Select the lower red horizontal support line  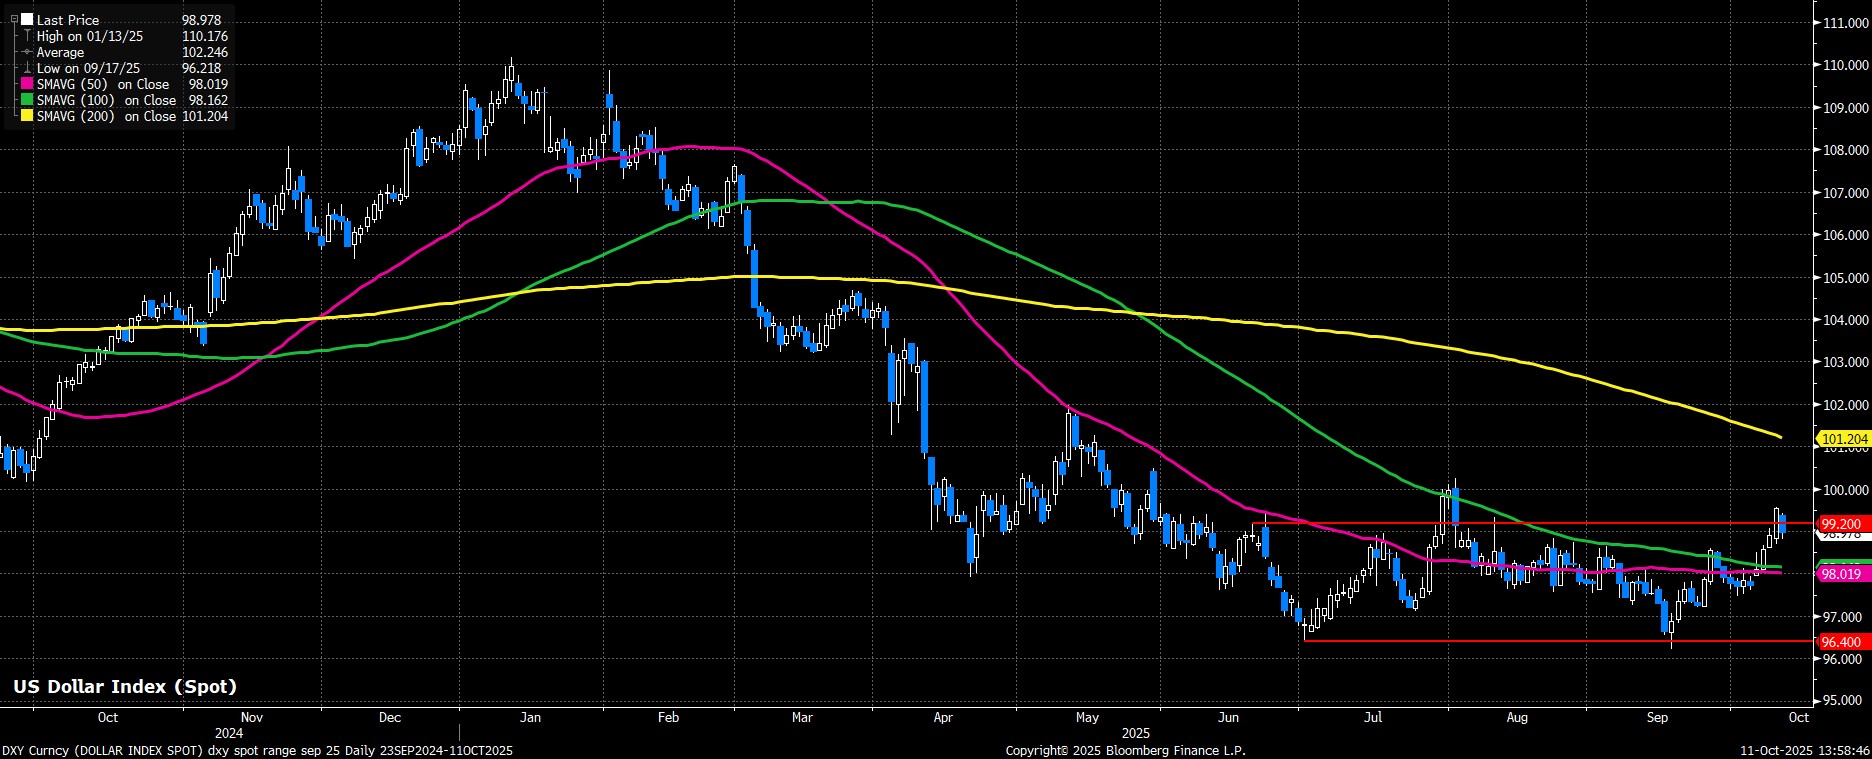pyautogui.click(x=1500, y=641)
